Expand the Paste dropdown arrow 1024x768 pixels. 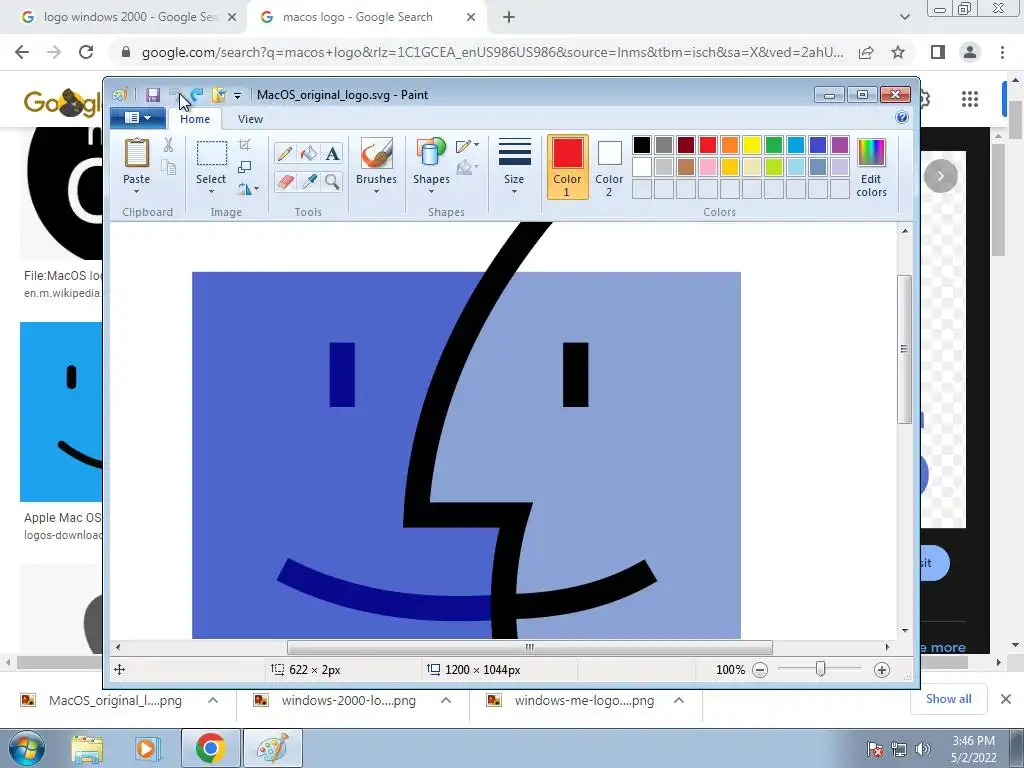tap(136, 191)
